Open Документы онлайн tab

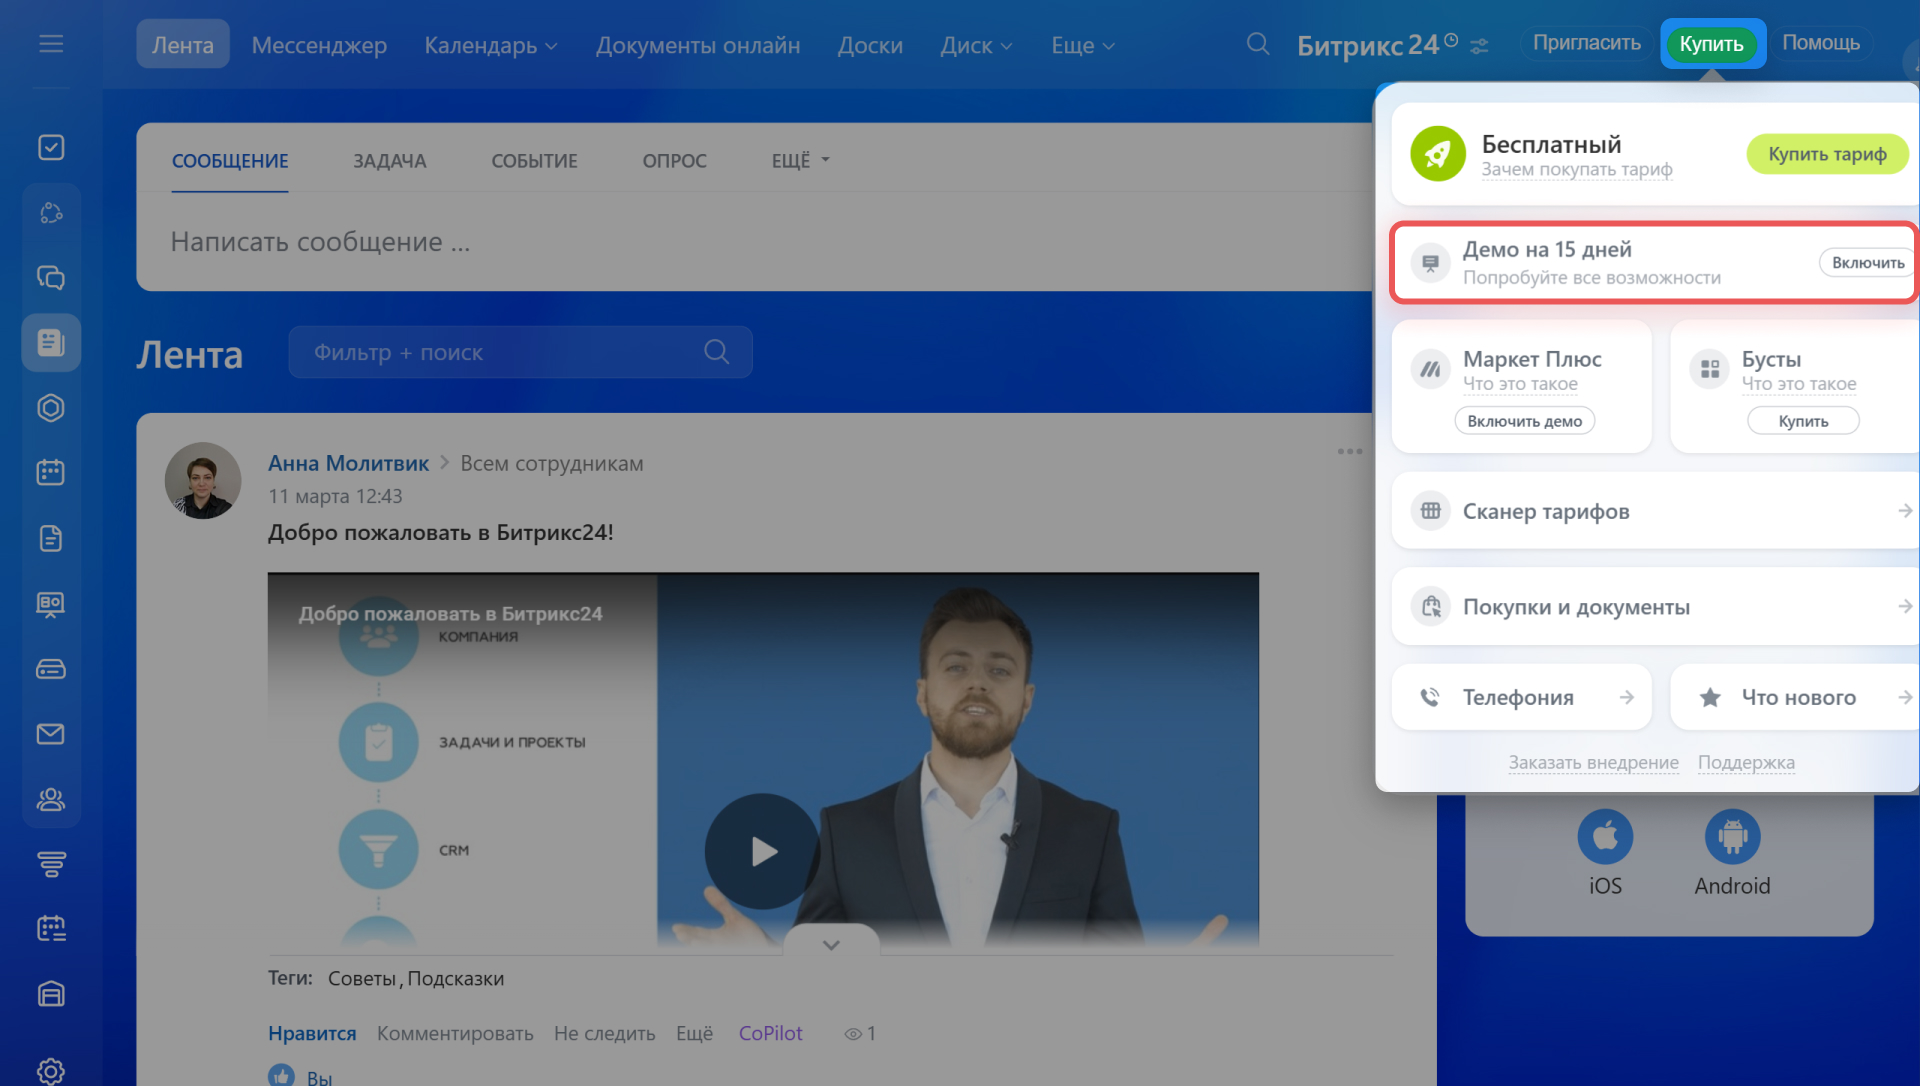click(x=698, y=45)
